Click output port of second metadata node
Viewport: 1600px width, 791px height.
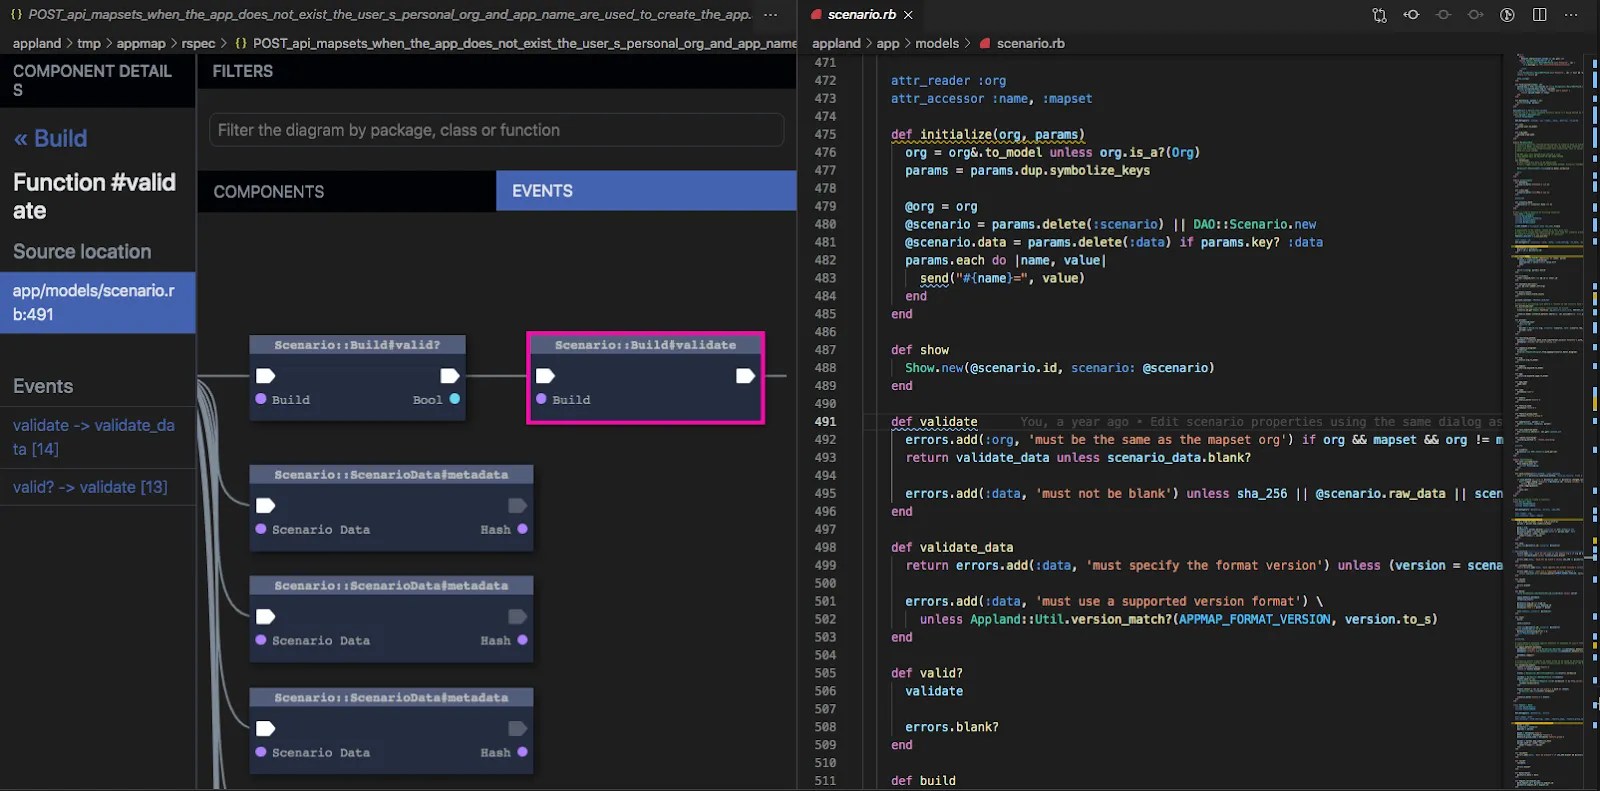[517, 617]
